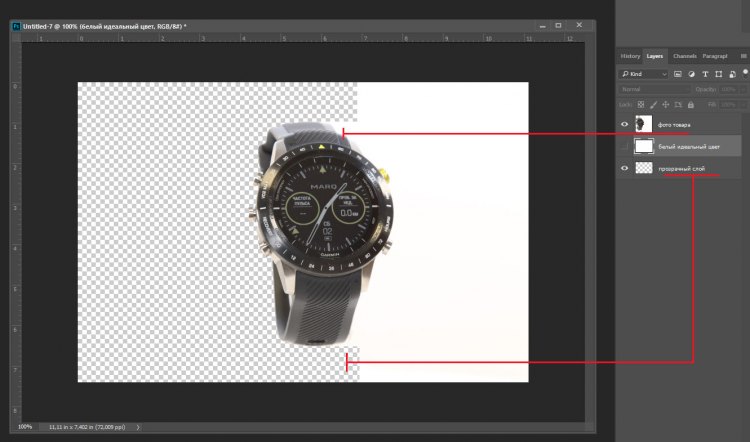Select the layer named 'белый идеальный цвет'
Screen dimensions: 750x442
click(689, 147)
